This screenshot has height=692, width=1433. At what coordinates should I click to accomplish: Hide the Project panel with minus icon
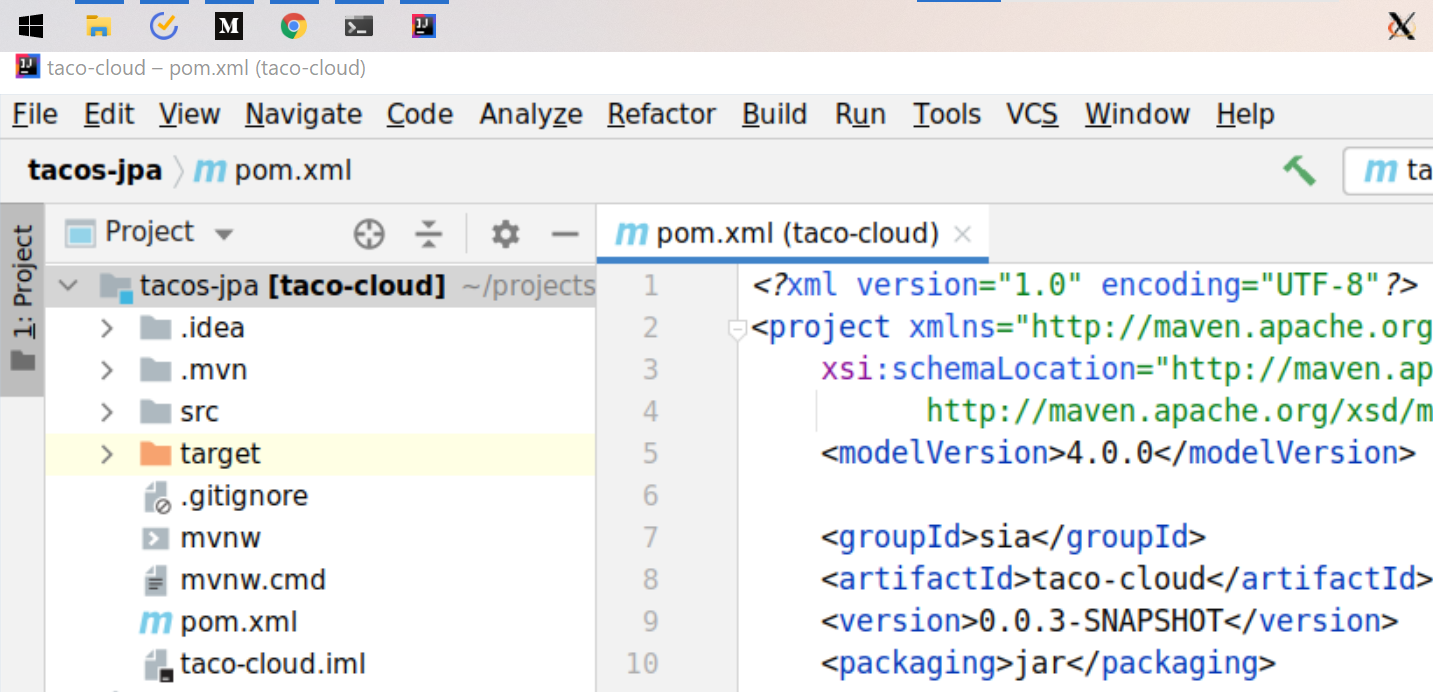coord(565,234)
